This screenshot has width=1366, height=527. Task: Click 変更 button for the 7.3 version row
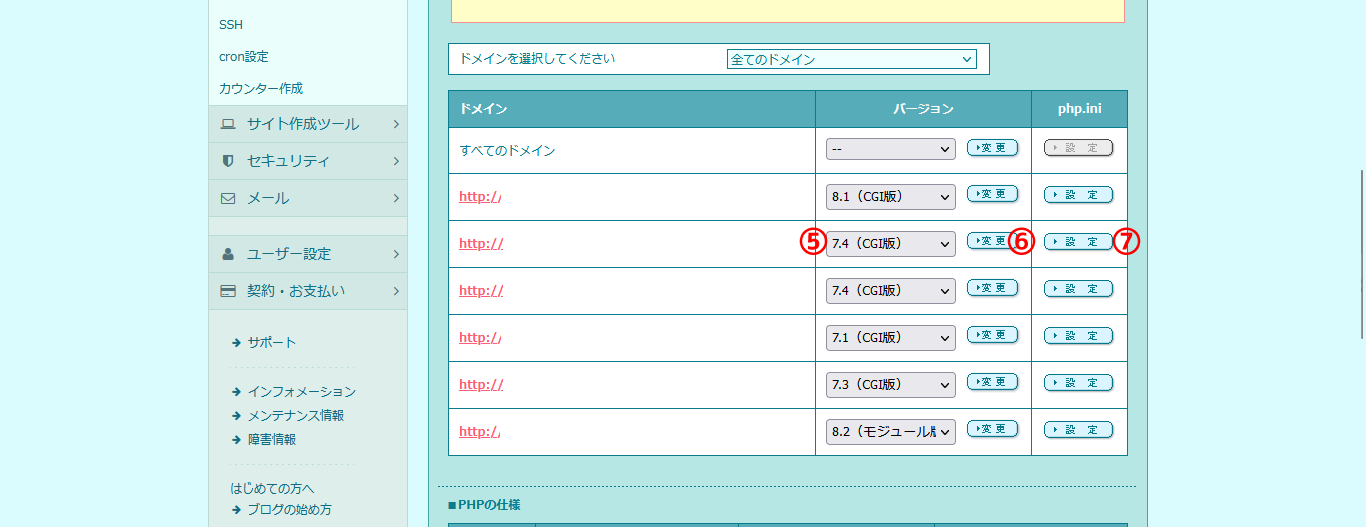coord(992,382)
